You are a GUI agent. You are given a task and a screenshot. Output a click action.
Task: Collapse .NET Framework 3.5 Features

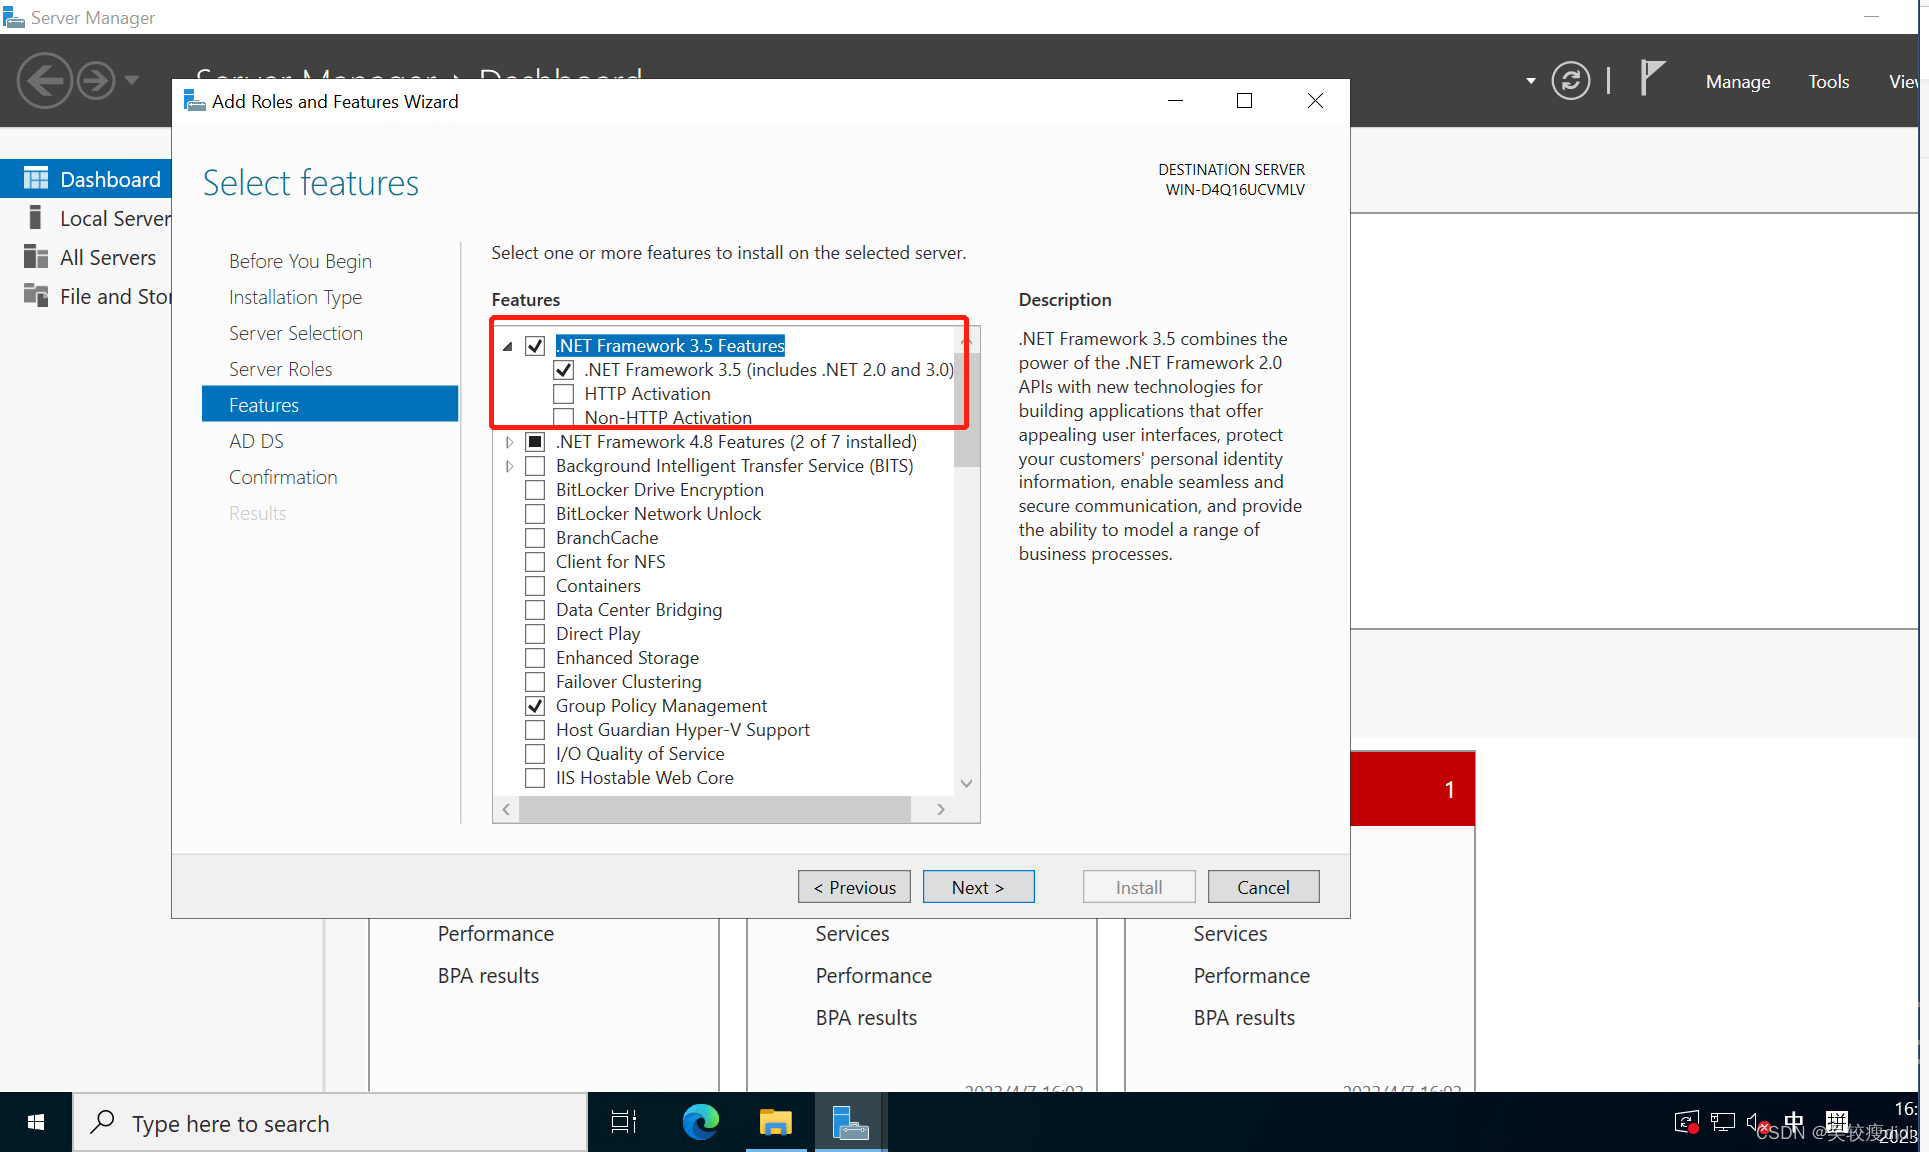[508, 345]
